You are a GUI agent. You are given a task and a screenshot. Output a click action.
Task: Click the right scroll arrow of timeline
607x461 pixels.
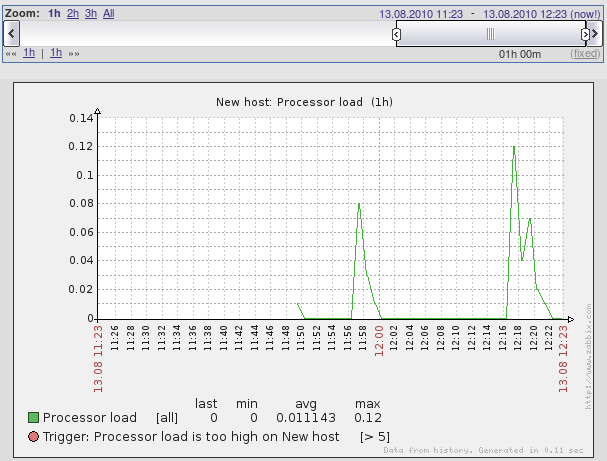595,34
